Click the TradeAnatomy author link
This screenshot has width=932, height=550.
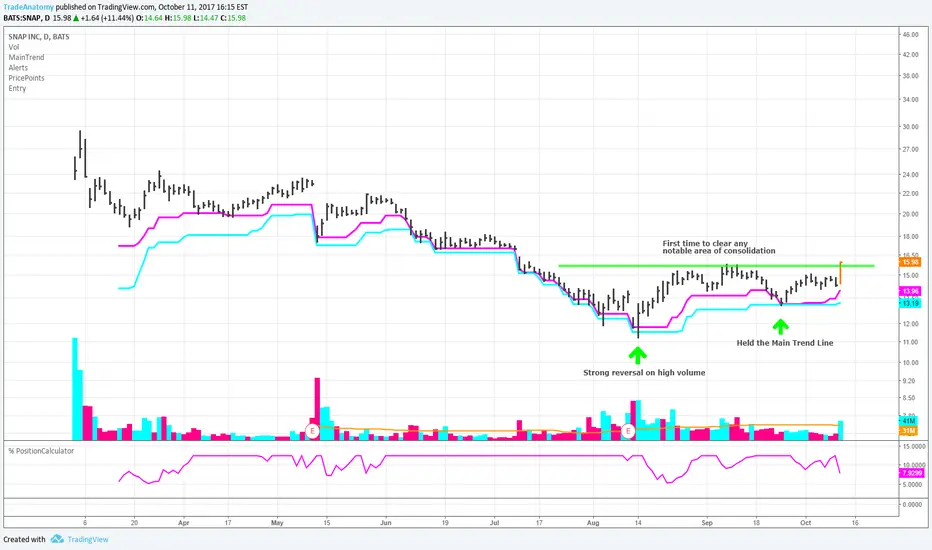(28, 7)
